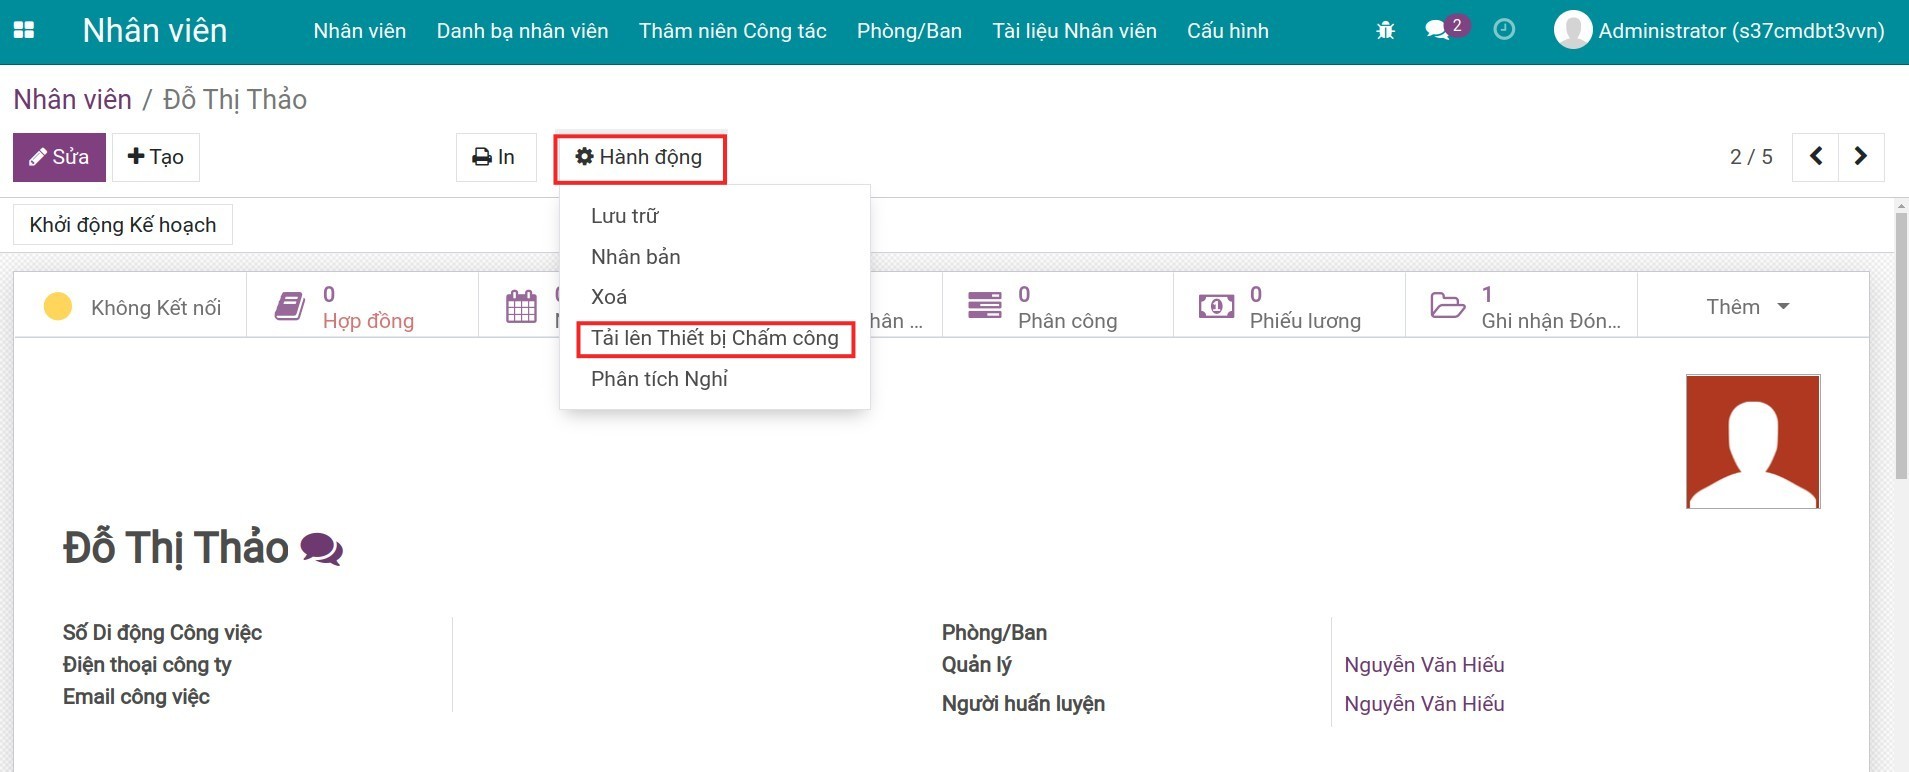Click the vertical page scrollbar
Image resolution: width=1909 pixels, height=772 pixels.
tap(1901, 345)
